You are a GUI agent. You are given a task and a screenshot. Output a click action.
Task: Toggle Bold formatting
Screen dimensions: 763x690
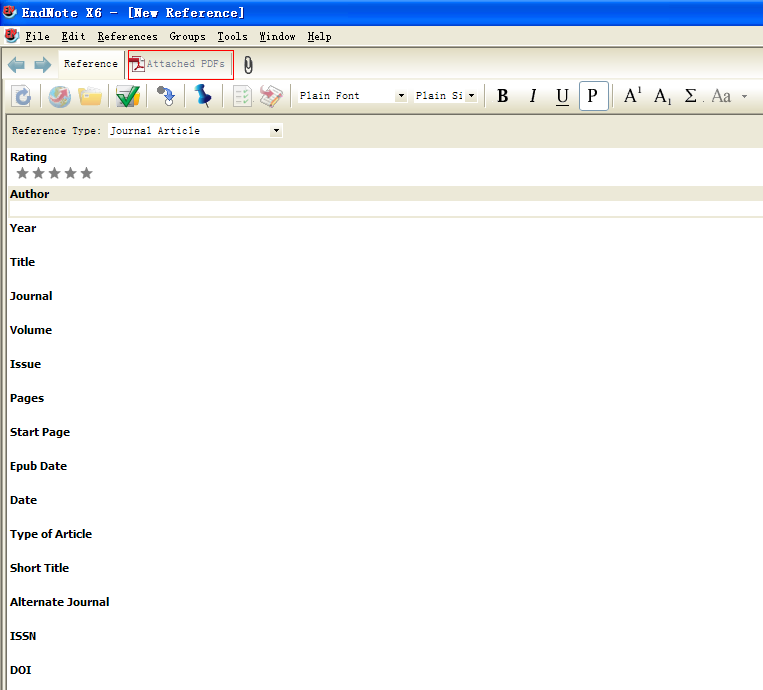click(503, 96)
